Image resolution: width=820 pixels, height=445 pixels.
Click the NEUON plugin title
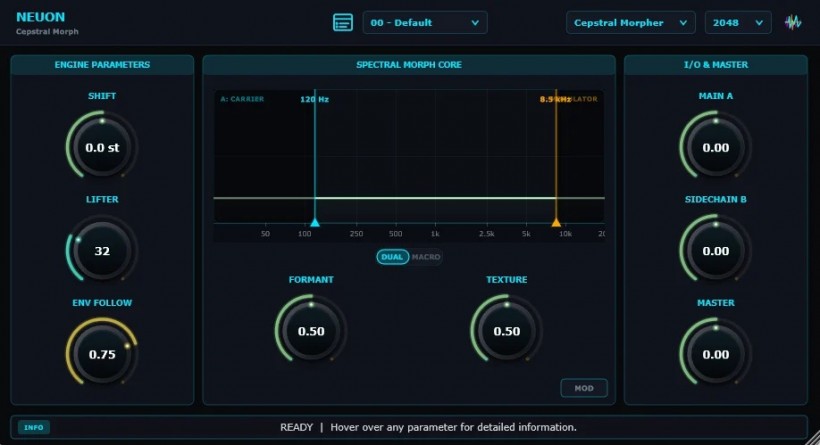[41, 17]
